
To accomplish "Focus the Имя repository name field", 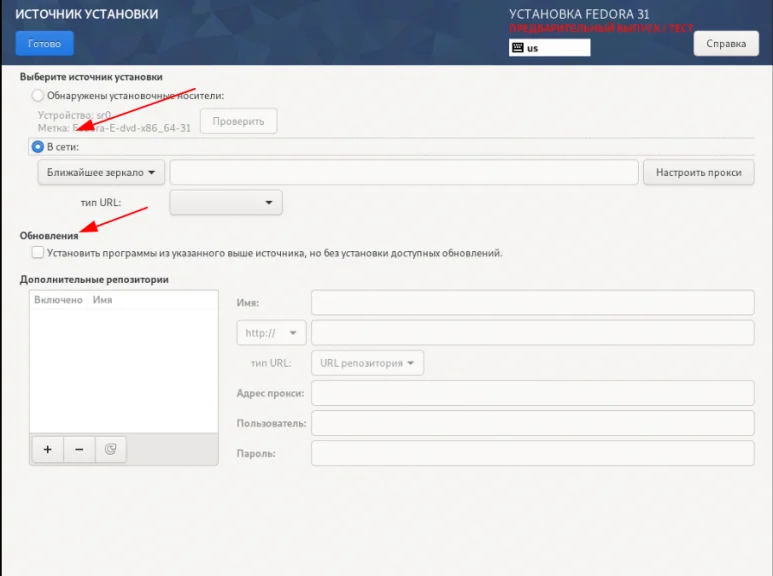I will (532, 303).
